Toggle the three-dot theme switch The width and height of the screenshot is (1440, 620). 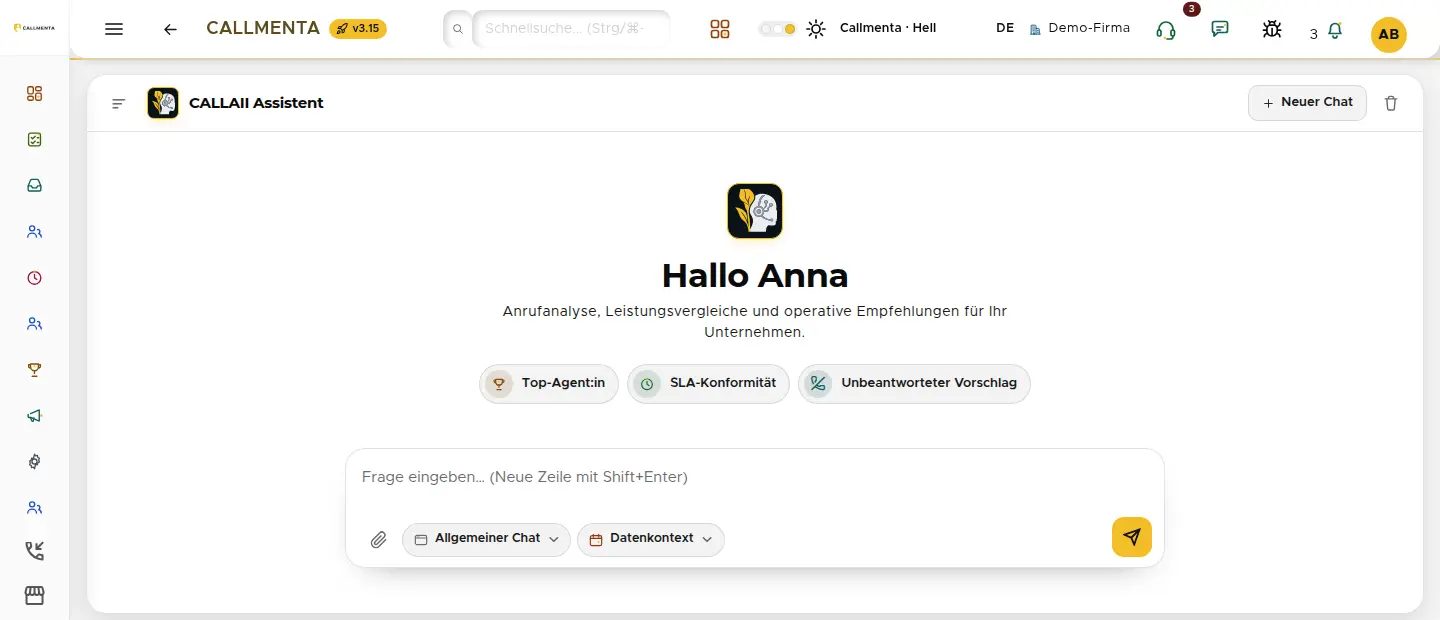[778, 29]
